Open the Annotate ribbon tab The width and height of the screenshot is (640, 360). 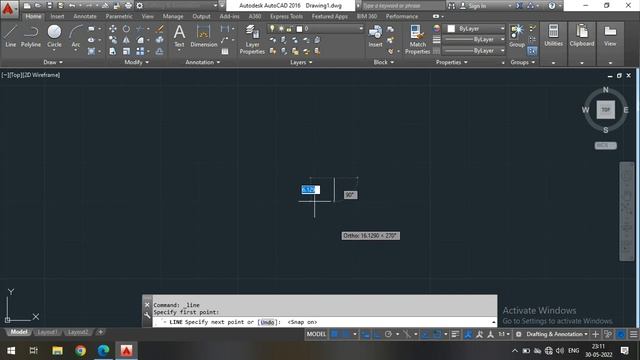point(85,16)
